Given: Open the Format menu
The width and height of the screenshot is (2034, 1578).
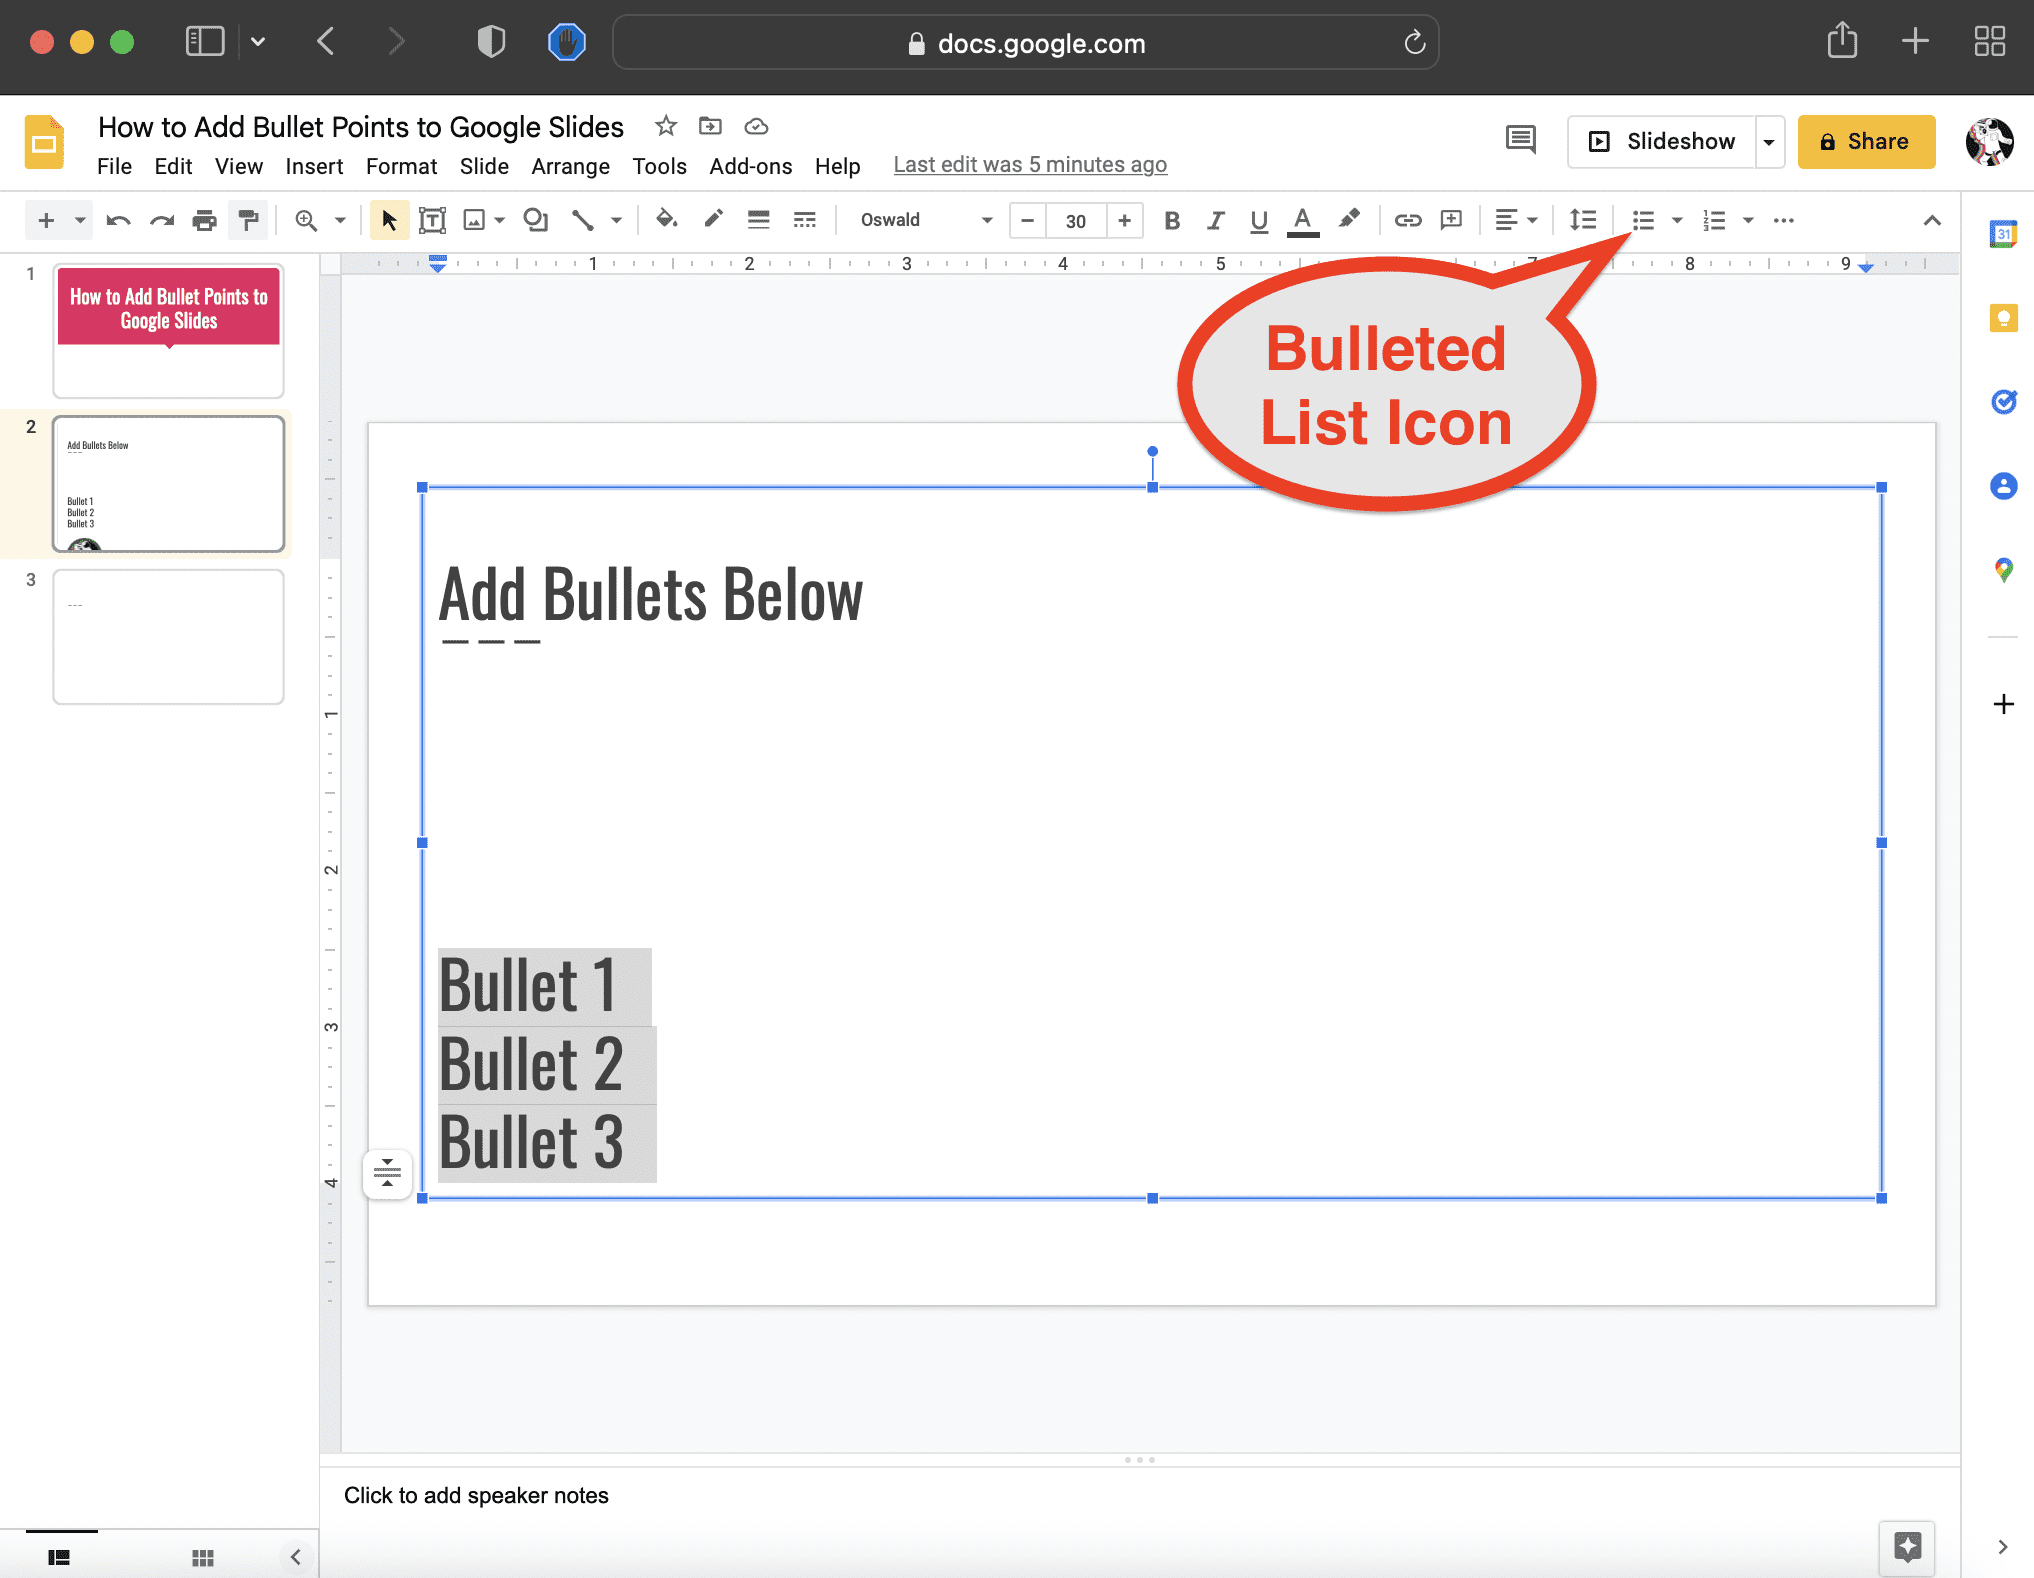Looking at the screenshot, I should pyautogui.click(x=401, y=166).
